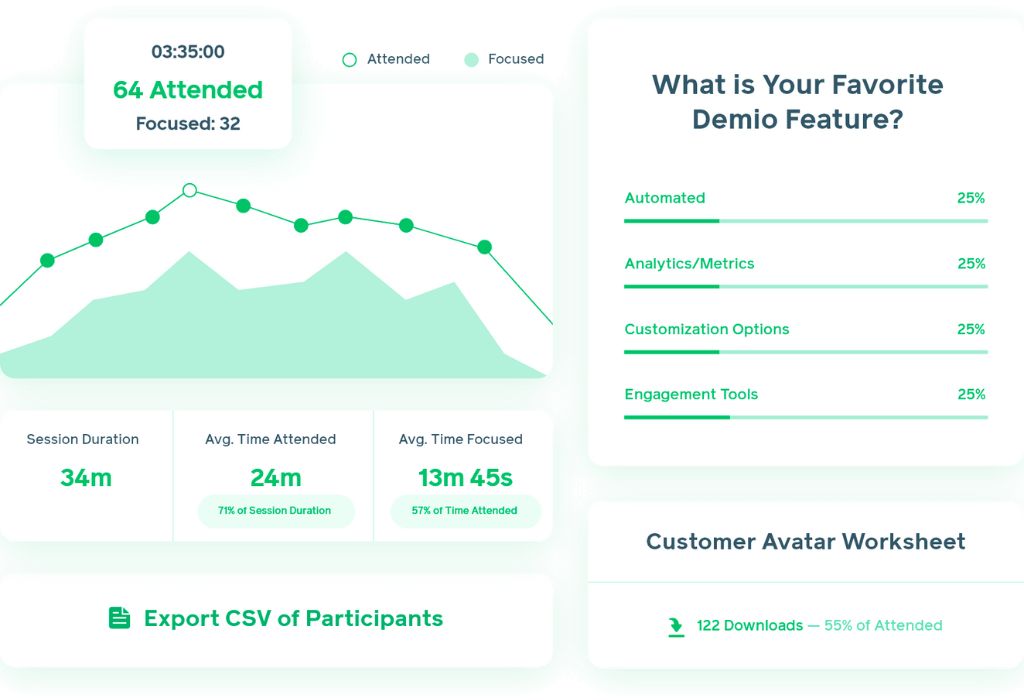Viewport: 1024px width, 700px height.
Task: Click the download arrow icon
Action: click(x=677, y=626)
